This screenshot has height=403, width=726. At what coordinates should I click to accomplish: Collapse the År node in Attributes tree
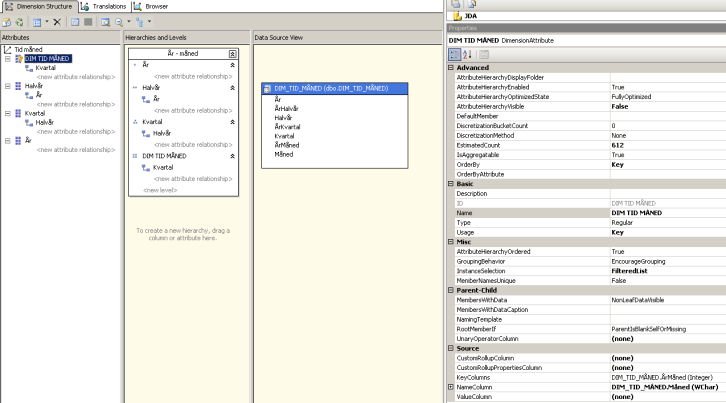(x=8, y=141)
